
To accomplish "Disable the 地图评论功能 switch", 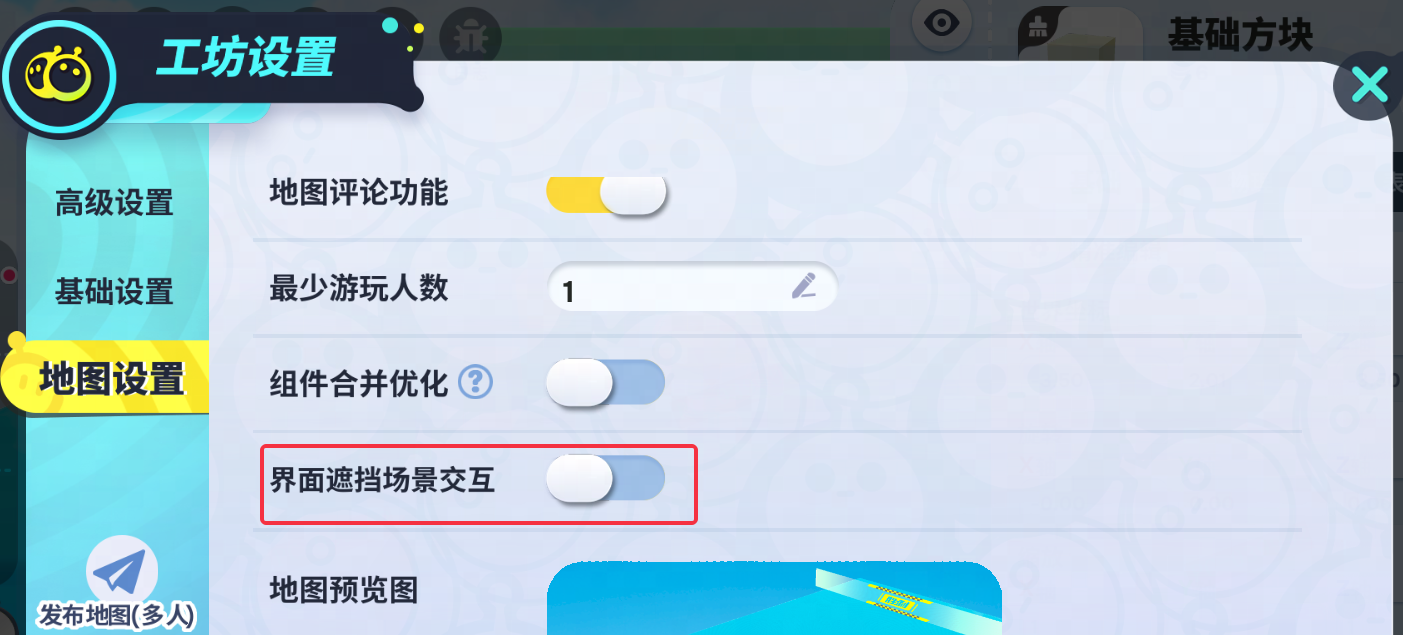I will point(606,195).
